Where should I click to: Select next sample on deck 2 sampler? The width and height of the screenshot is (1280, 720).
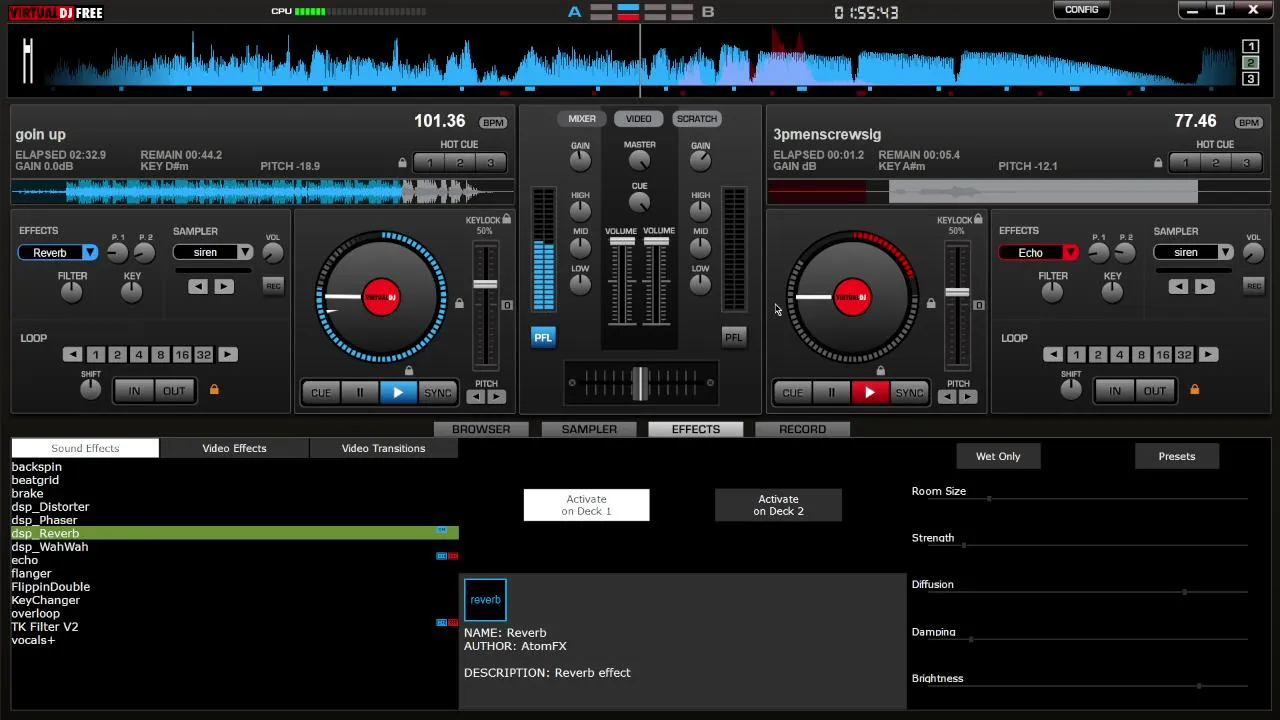pyautogui.click(x=1204, y=287)
